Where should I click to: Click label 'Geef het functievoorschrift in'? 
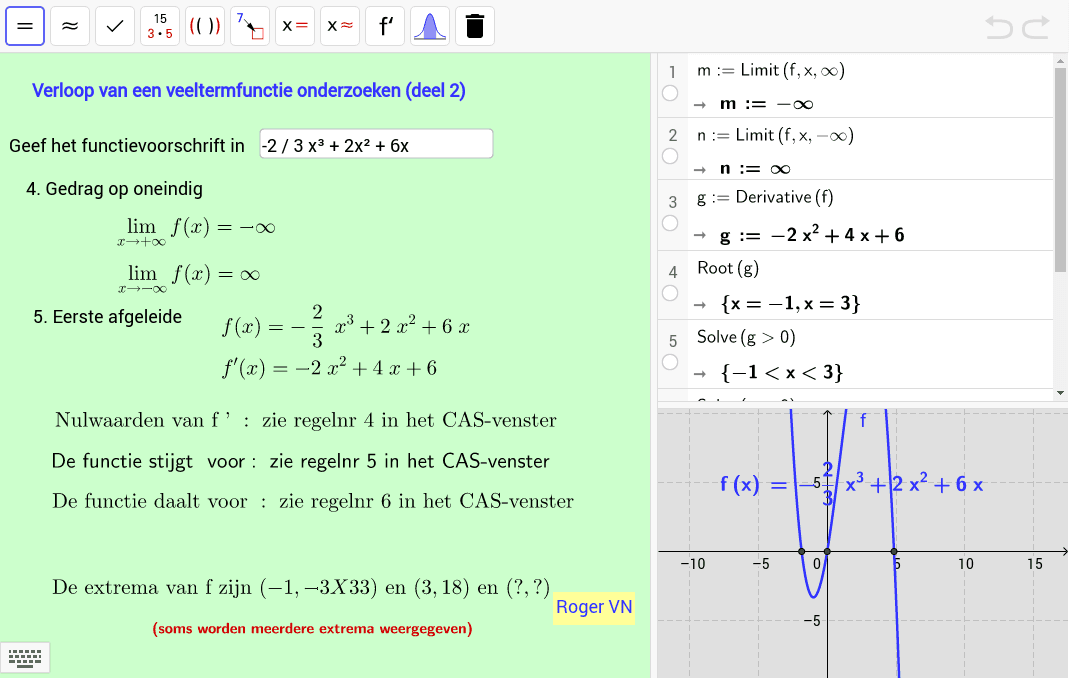click(127, 145)
